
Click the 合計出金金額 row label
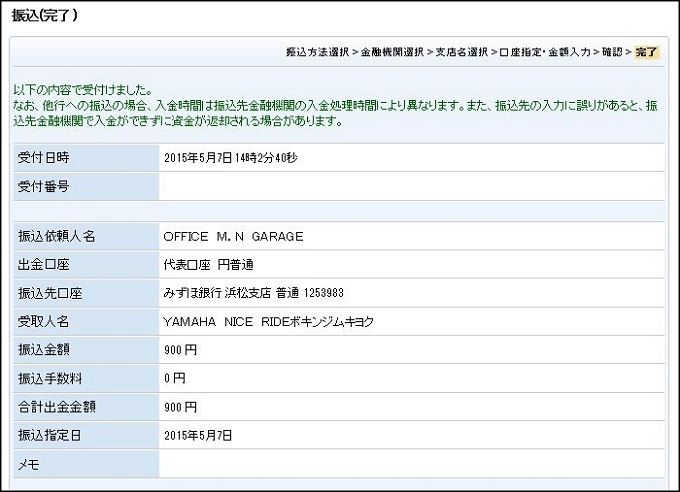pyautogui.click(x=57, y=407)
